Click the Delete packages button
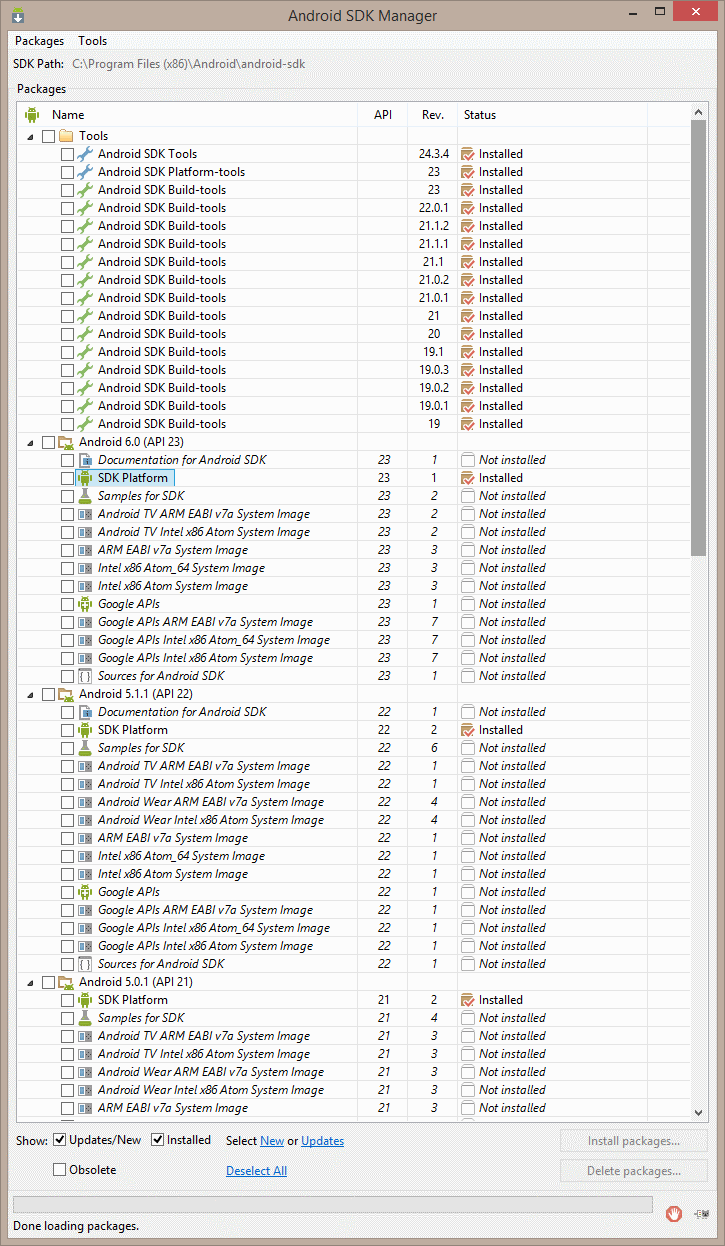Screen dimensions: 725x1246 634,1171
